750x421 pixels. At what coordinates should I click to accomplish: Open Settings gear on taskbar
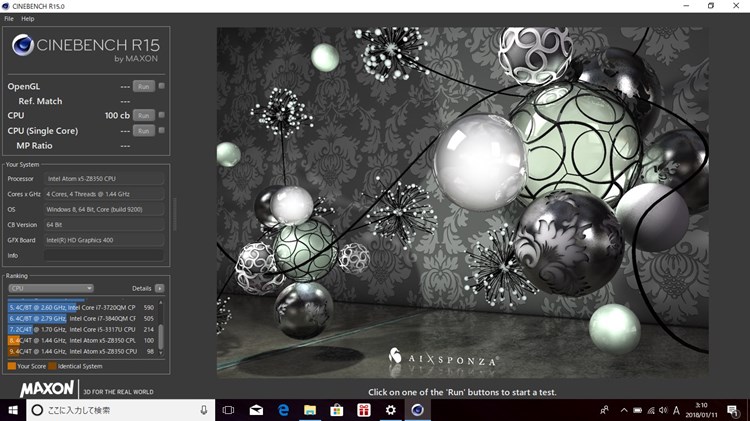pos(391,410)
